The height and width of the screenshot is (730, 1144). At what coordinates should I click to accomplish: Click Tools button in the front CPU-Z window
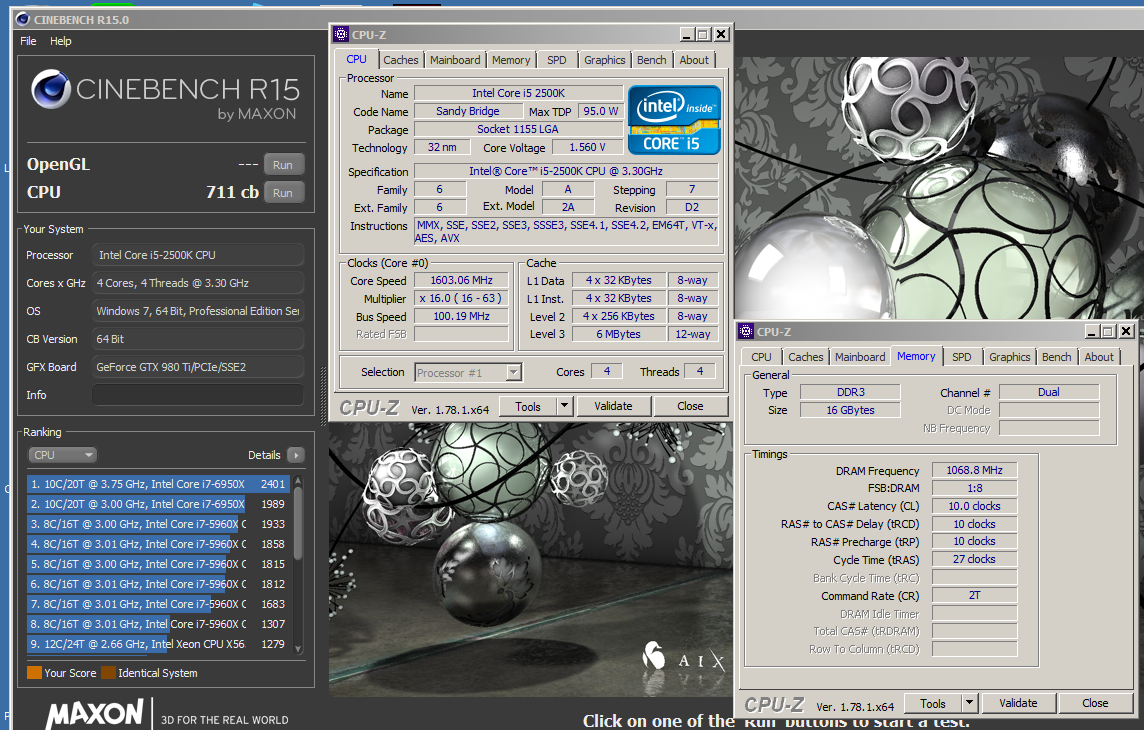527,406
